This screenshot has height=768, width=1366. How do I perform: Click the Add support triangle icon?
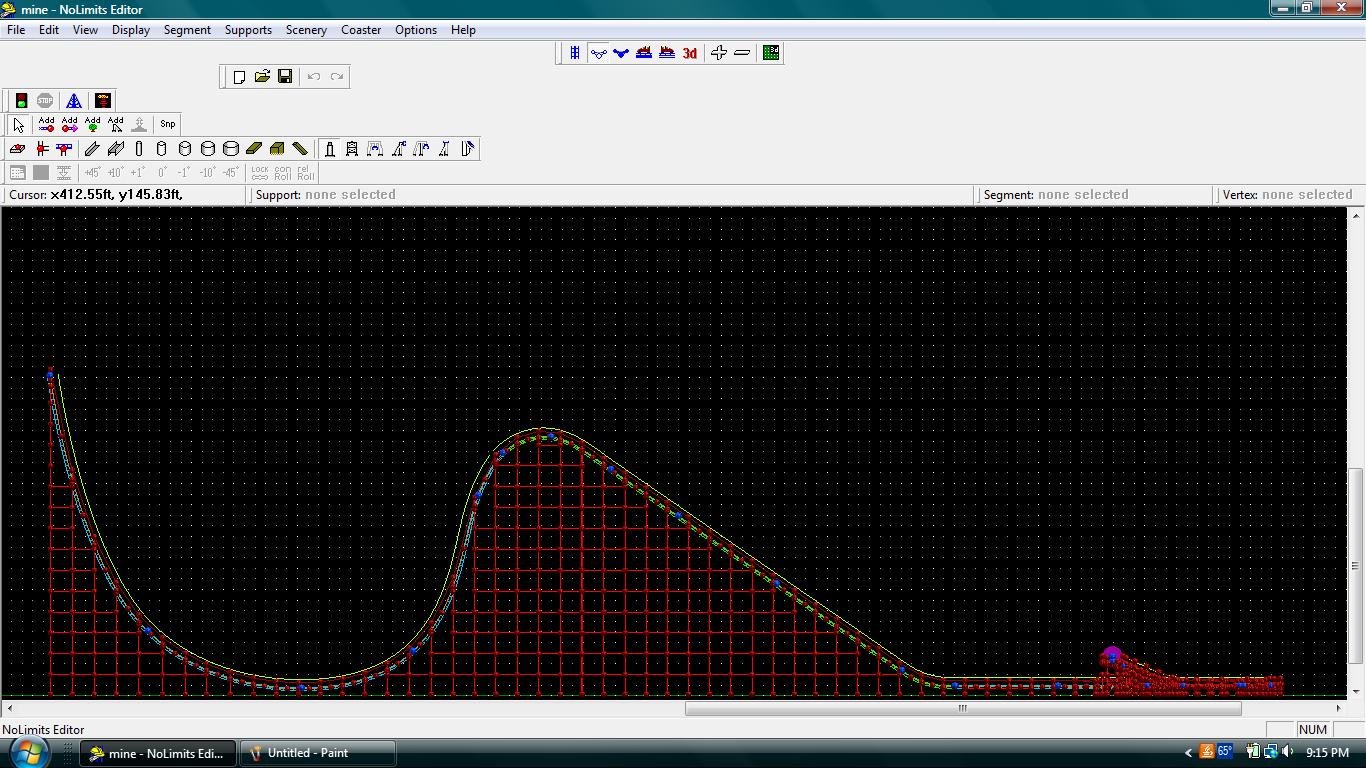115,125
